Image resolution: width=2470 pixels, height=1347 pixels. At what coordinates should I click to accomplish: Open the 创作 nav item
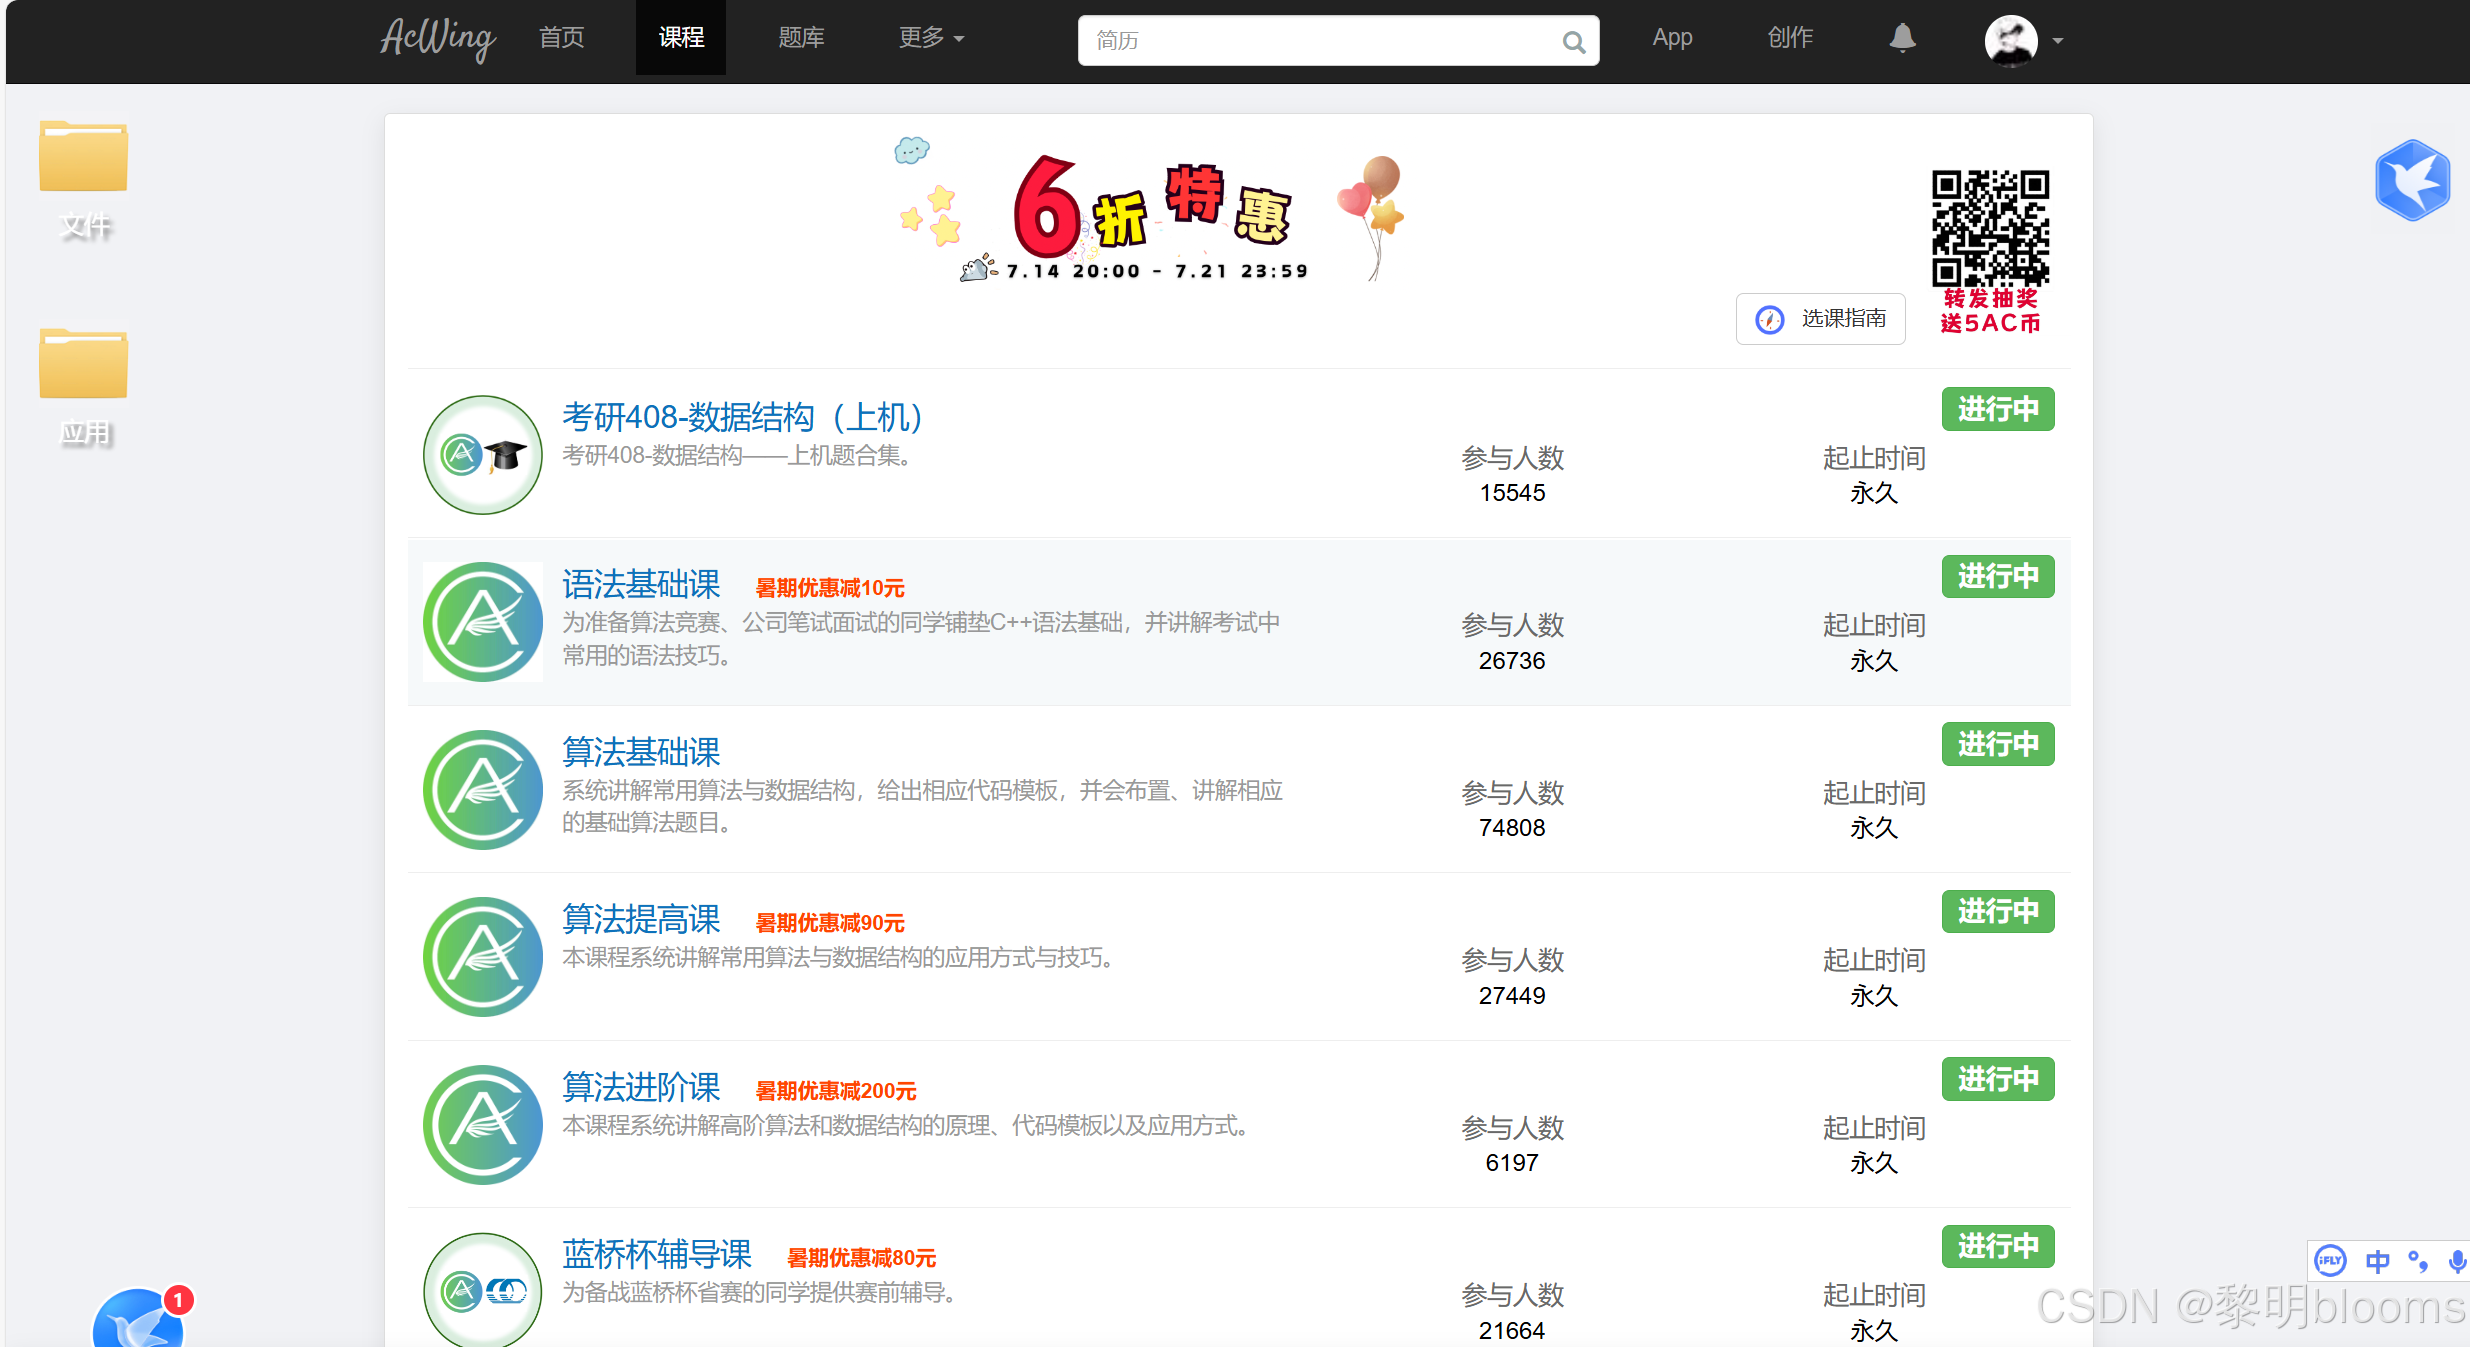(x=1790, y=38)
